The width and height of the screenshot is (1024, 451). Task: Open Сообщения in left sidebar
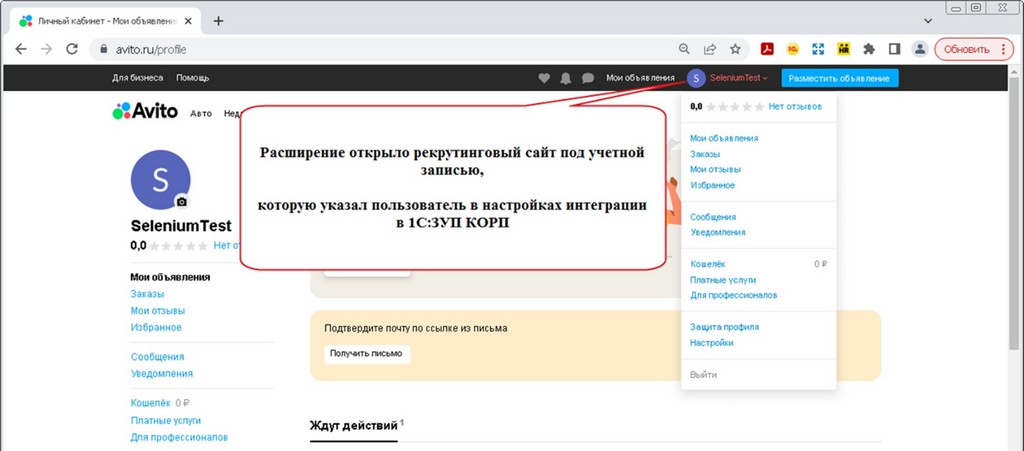157,357
